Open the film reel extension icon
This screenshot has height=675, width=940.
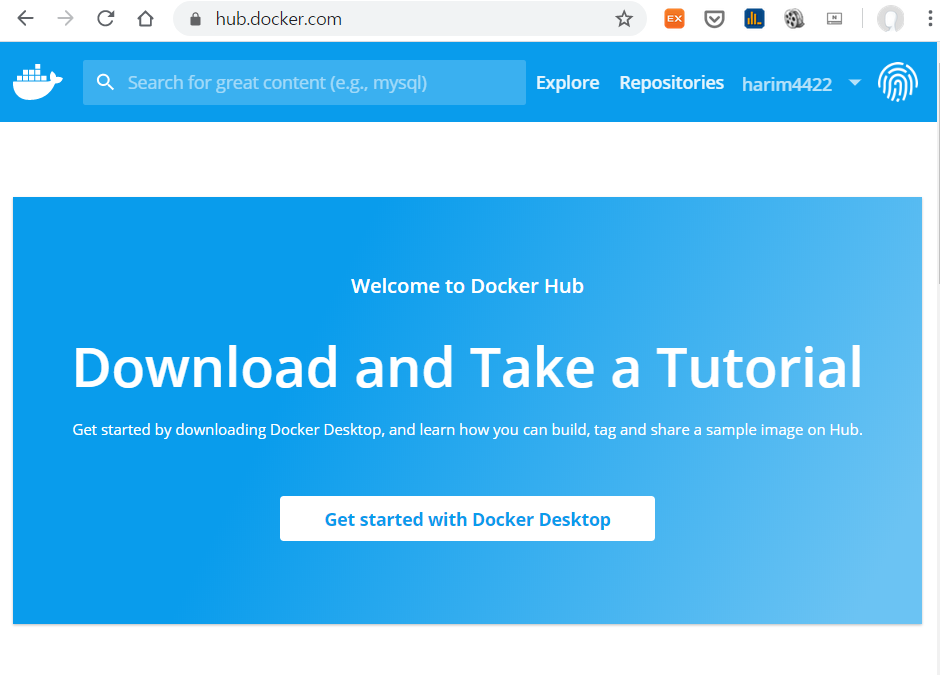(794, 19)
